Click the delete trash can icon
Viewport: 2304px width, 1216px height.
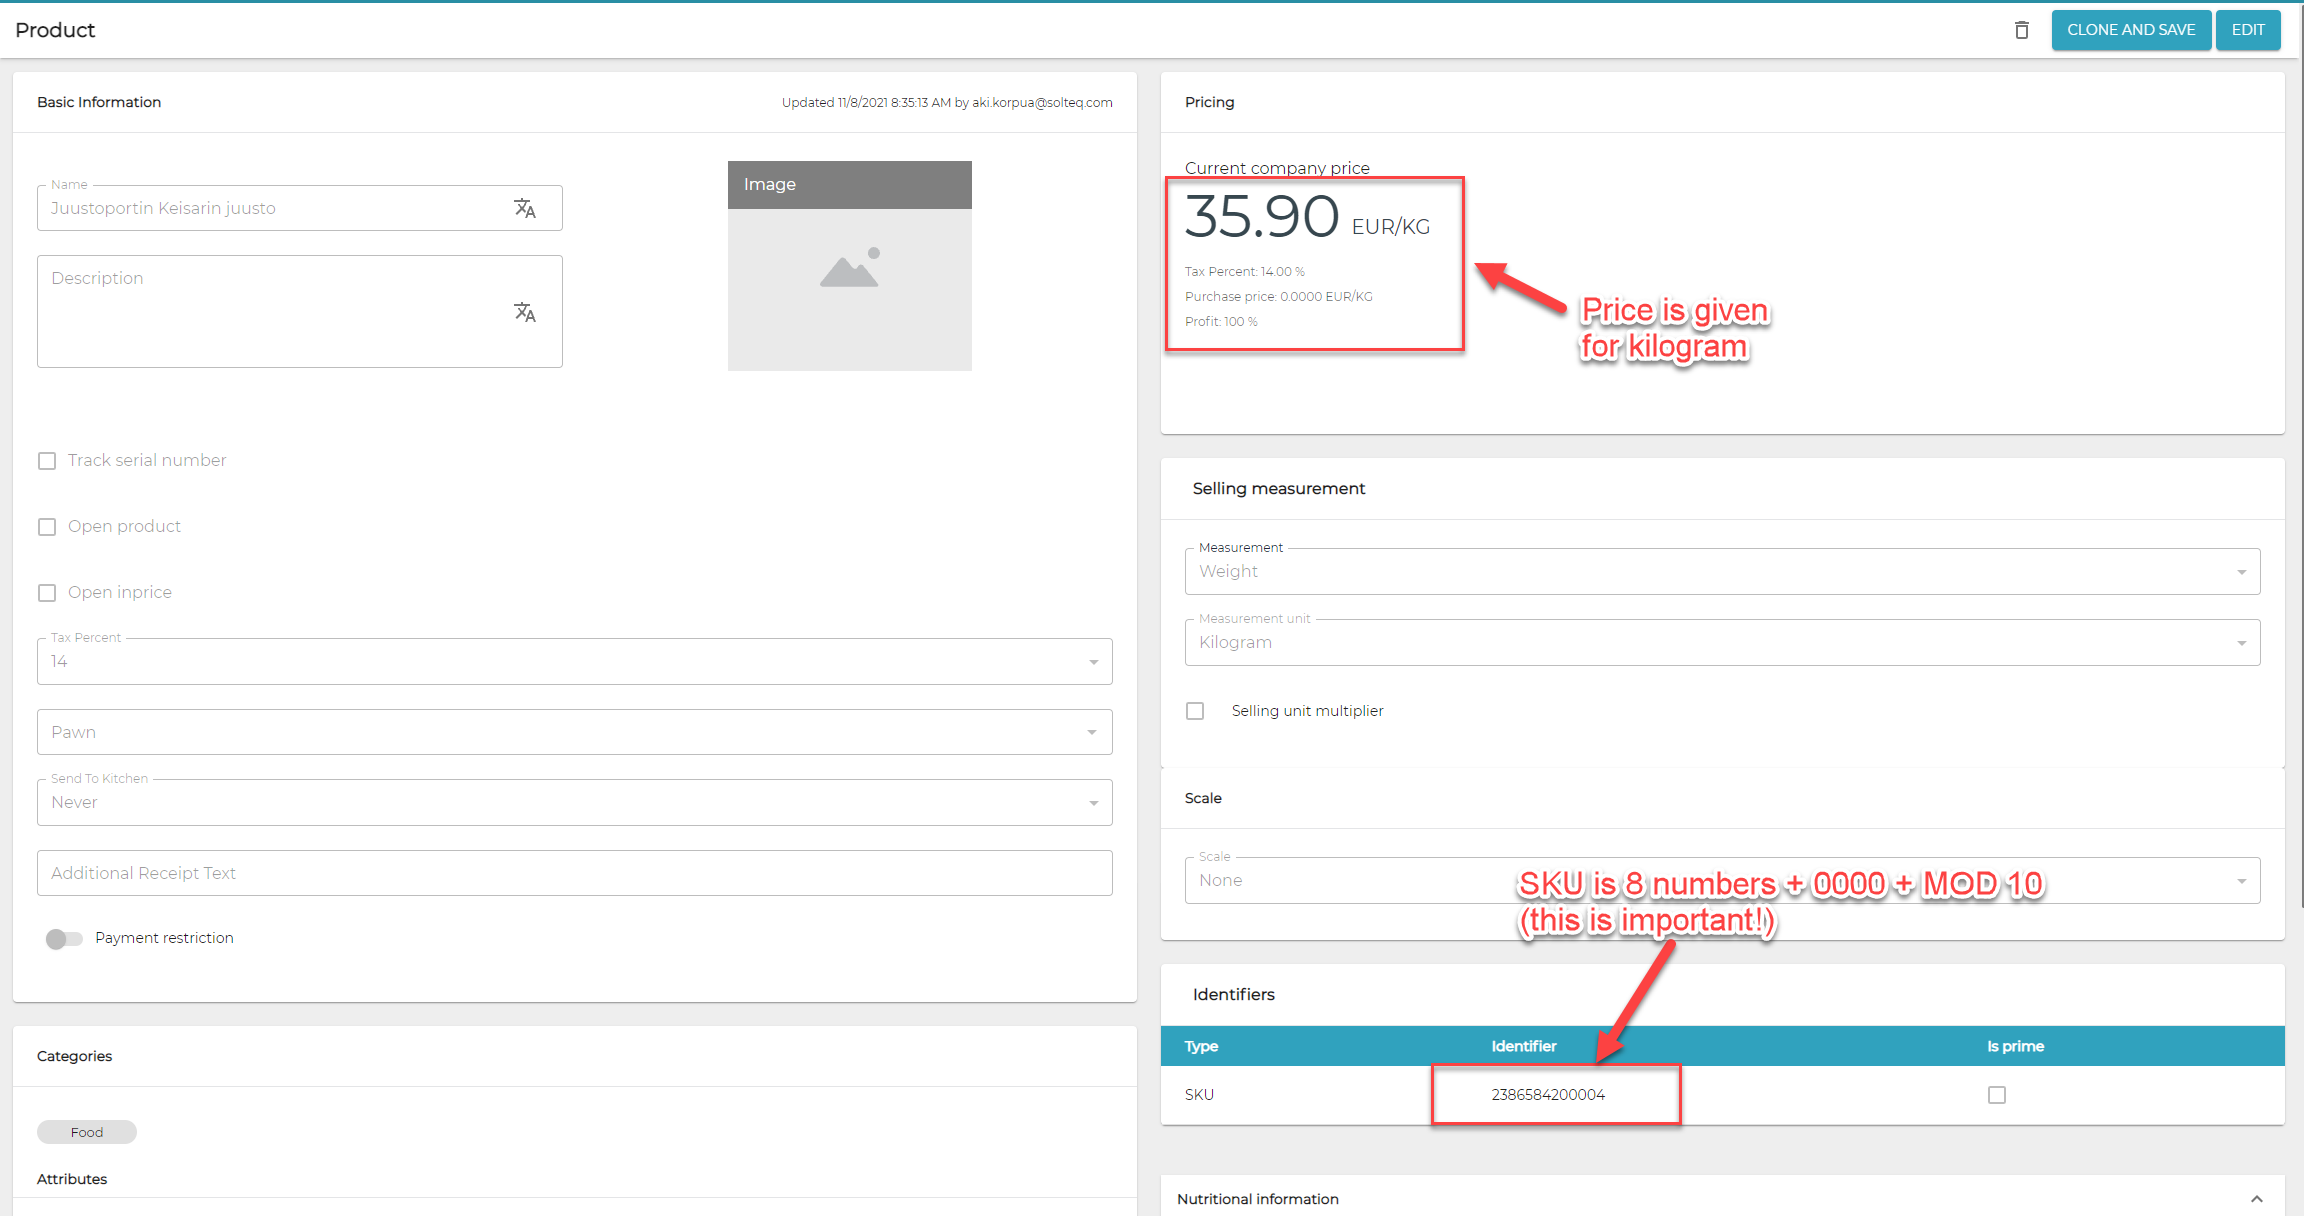pyautogui.click(x=2021, y=30)
